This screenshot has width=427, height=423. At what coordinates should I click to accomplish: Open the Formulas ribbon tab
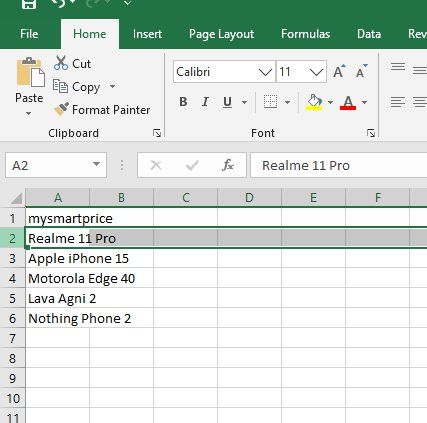coord(305,34)
